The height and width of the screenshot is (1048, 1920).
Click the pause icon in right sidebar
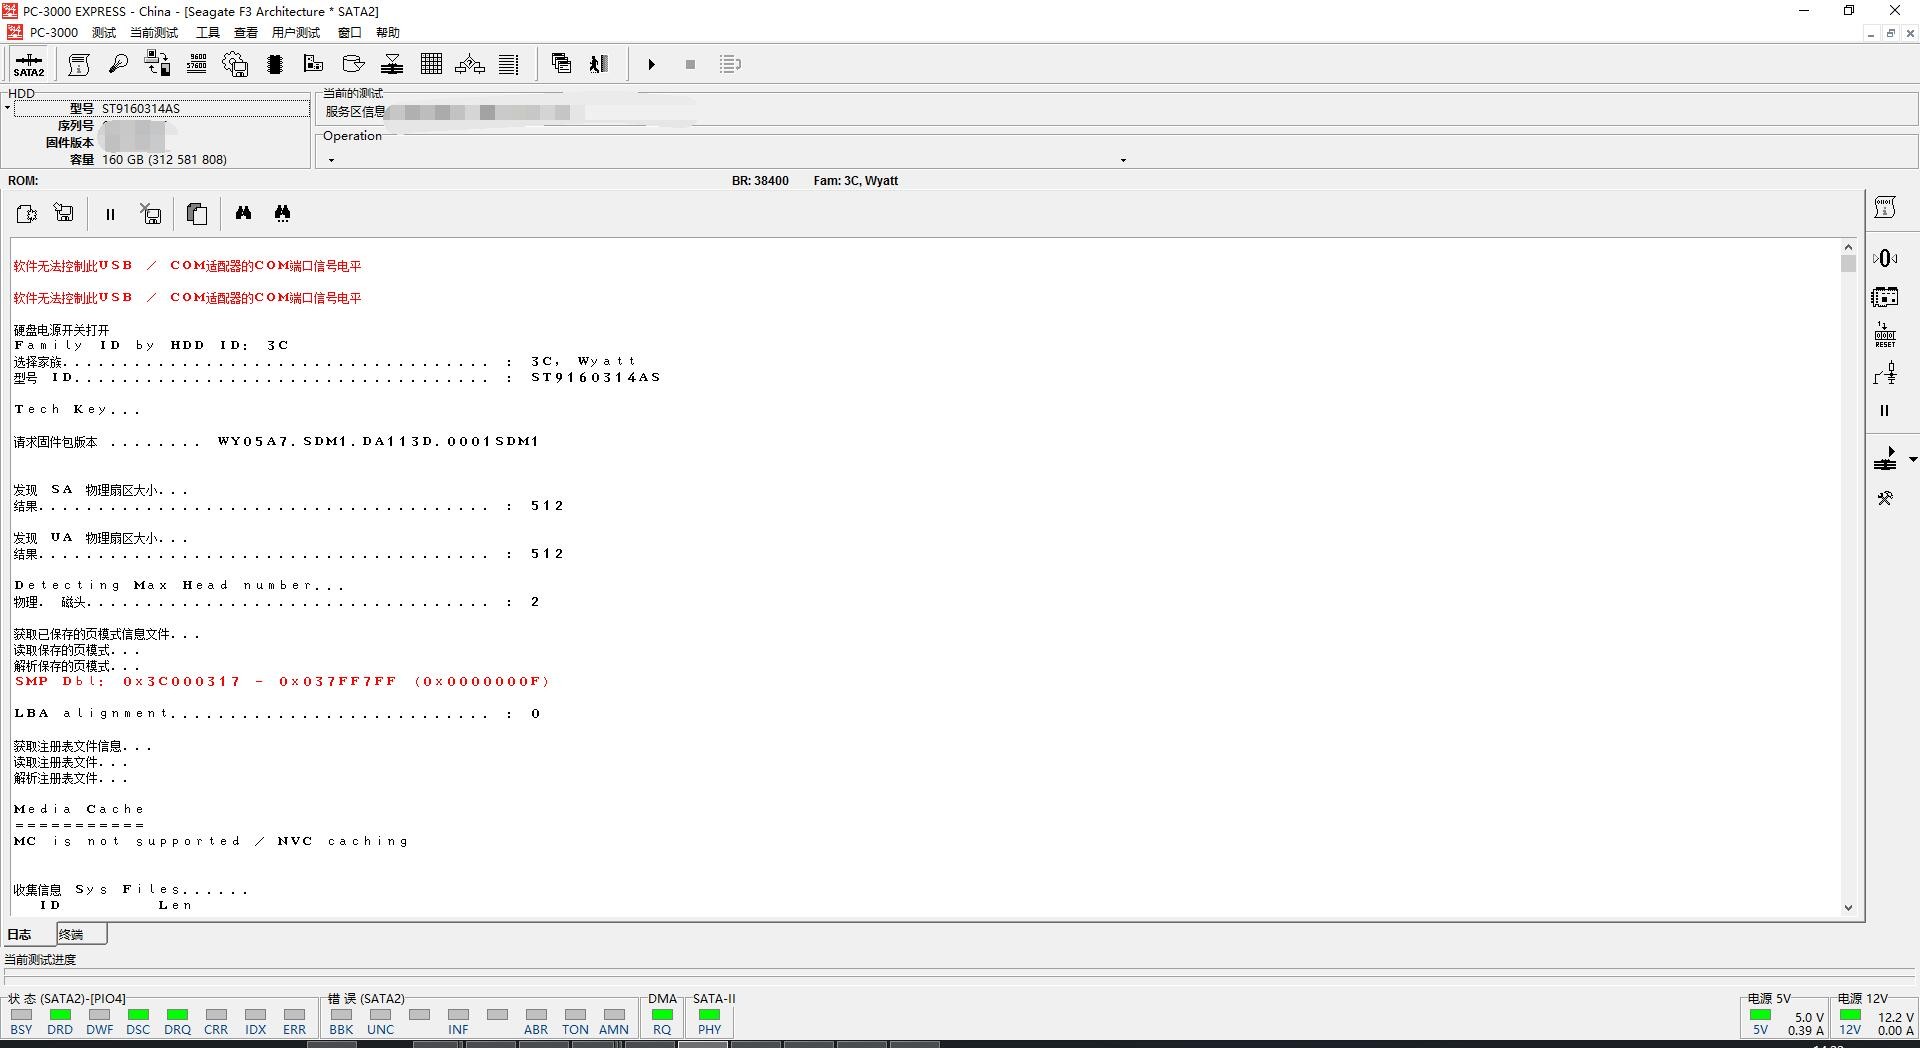(1885, 411)
